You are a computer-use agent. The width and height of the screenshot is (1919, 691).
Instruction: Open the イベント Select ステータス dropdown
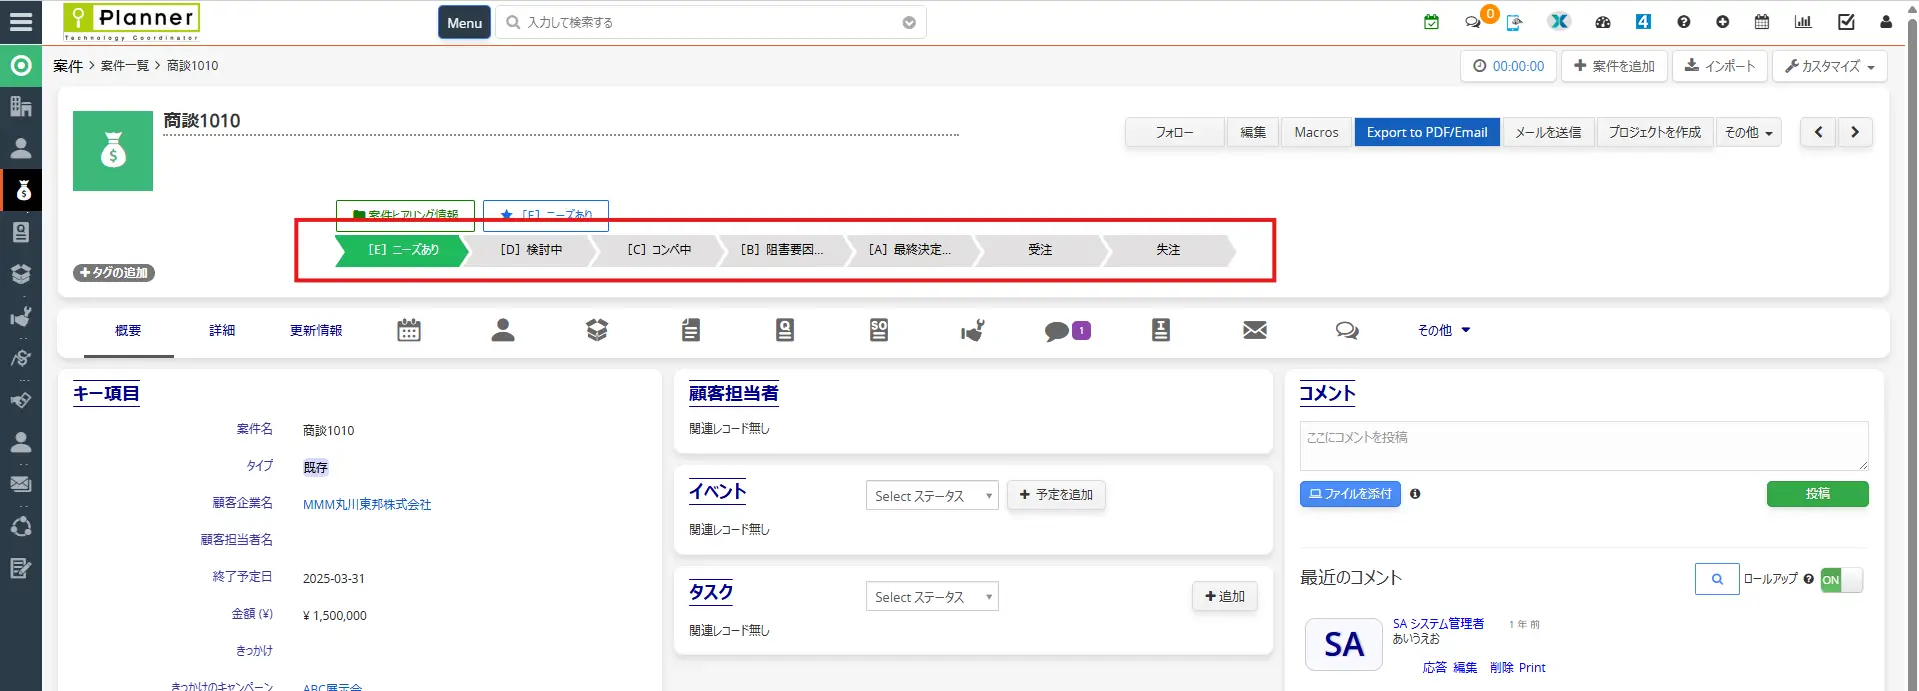(931, 496)
